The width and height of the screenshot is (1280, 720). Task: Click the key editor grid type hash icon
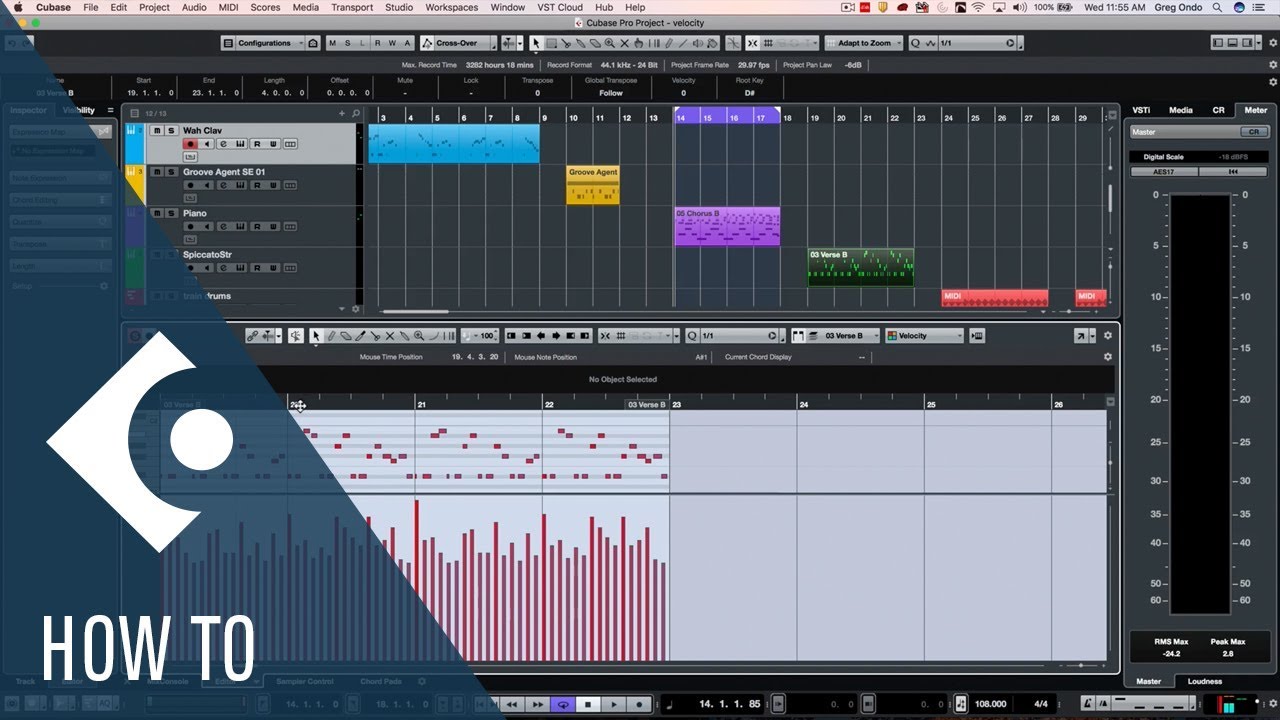pos(620,336)
